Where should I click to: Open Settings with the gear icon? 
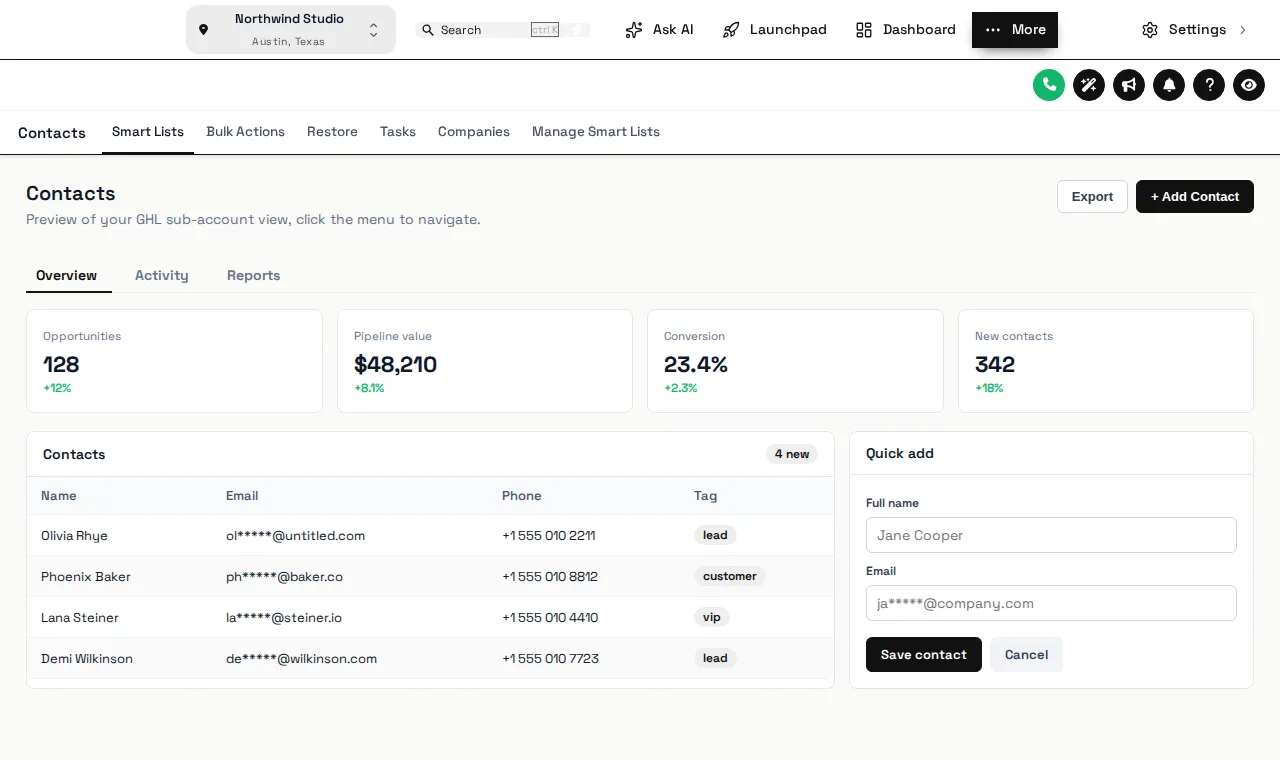click(x=1195, y=30)
